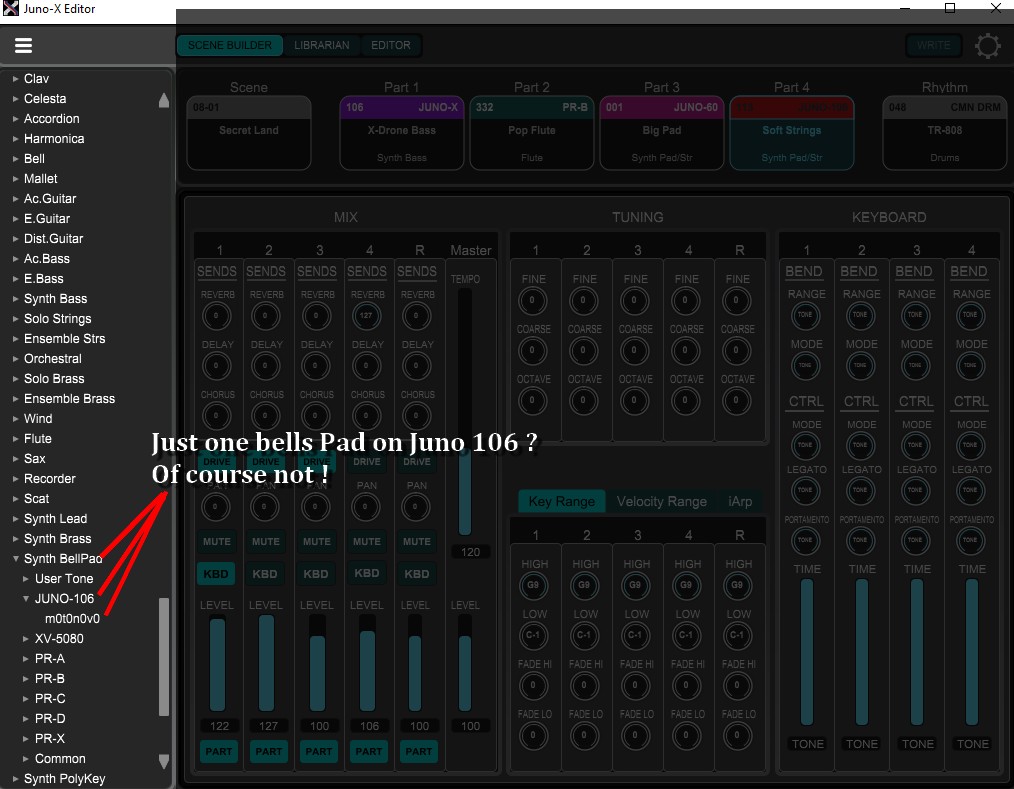The width and height of the screenshot is (1014, 789).
Task: Expand the Synth Bass category
Action: [x=16, y=299]
